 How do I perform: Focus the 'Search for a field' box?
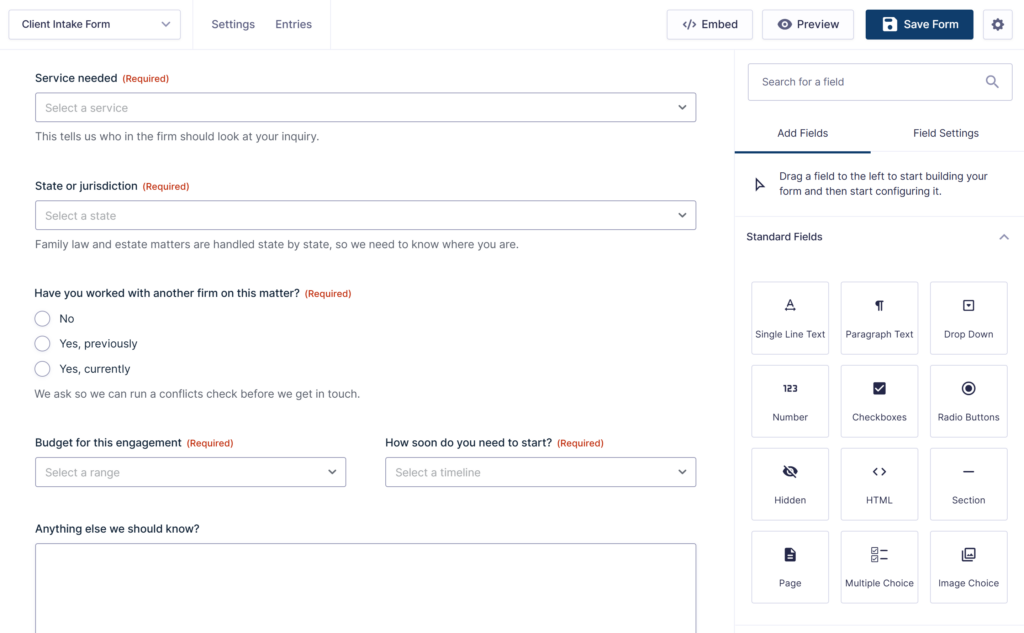(x=879, y=82)
